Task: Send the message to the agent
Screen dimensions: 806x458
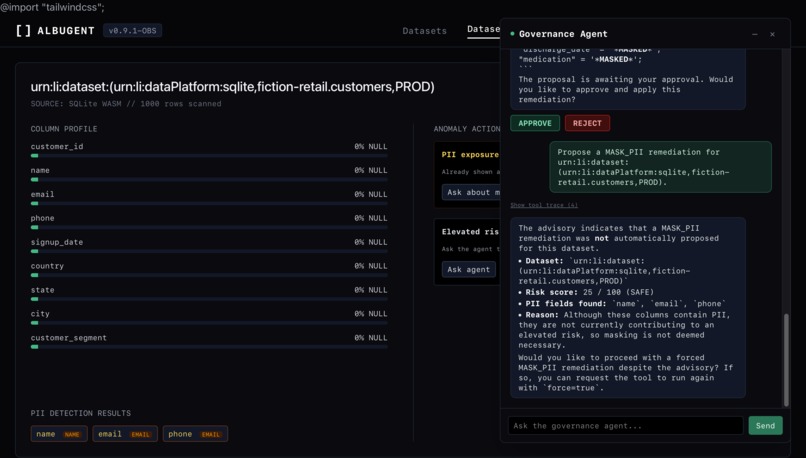Action: [765, 426]
